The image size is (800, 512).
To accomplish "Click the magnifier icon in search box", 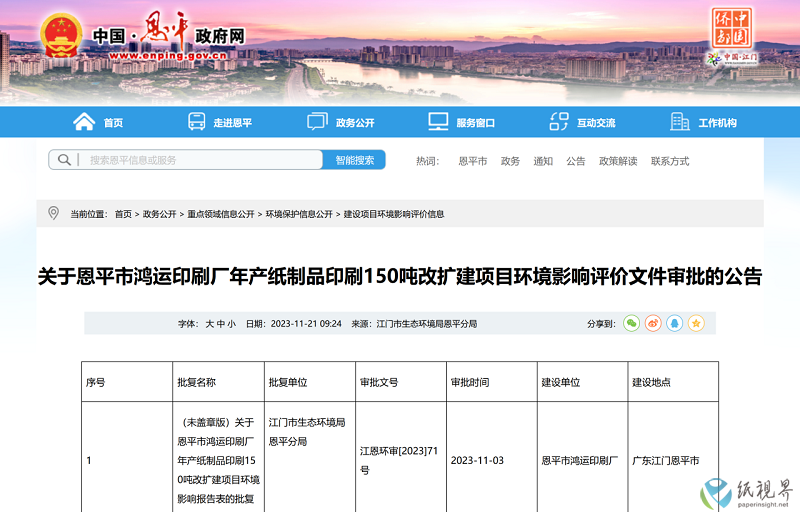I will click(x=64, y=160).
